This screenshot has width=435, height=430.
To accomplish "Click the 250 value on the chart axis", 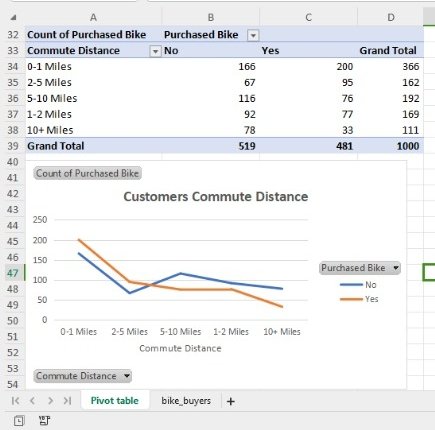I will pyautogui.click(x=40, y=220).
